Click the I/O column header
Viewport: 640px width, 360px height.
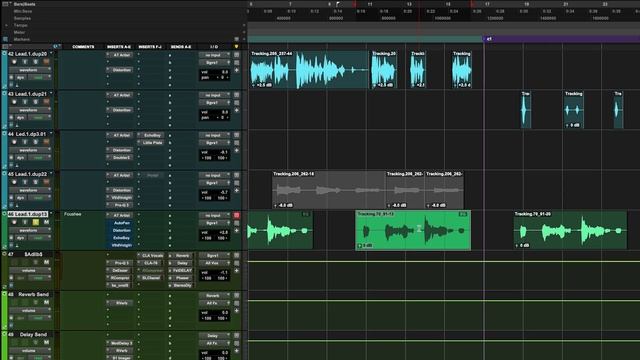tap(214, 47)
